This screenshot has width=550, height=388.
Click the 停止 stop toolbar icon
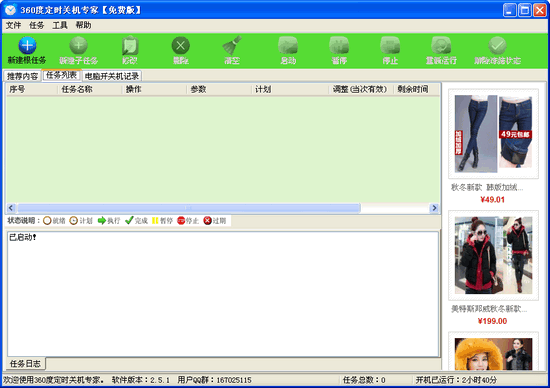coord(390,45)
